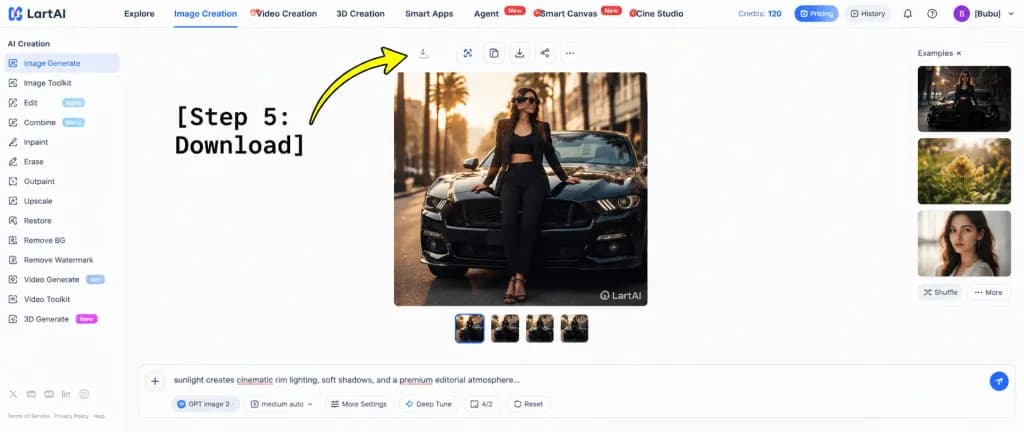This screenshot has height=432, width=1024.
Task: Open the More Settings options
Action: [x=359, y=404]
